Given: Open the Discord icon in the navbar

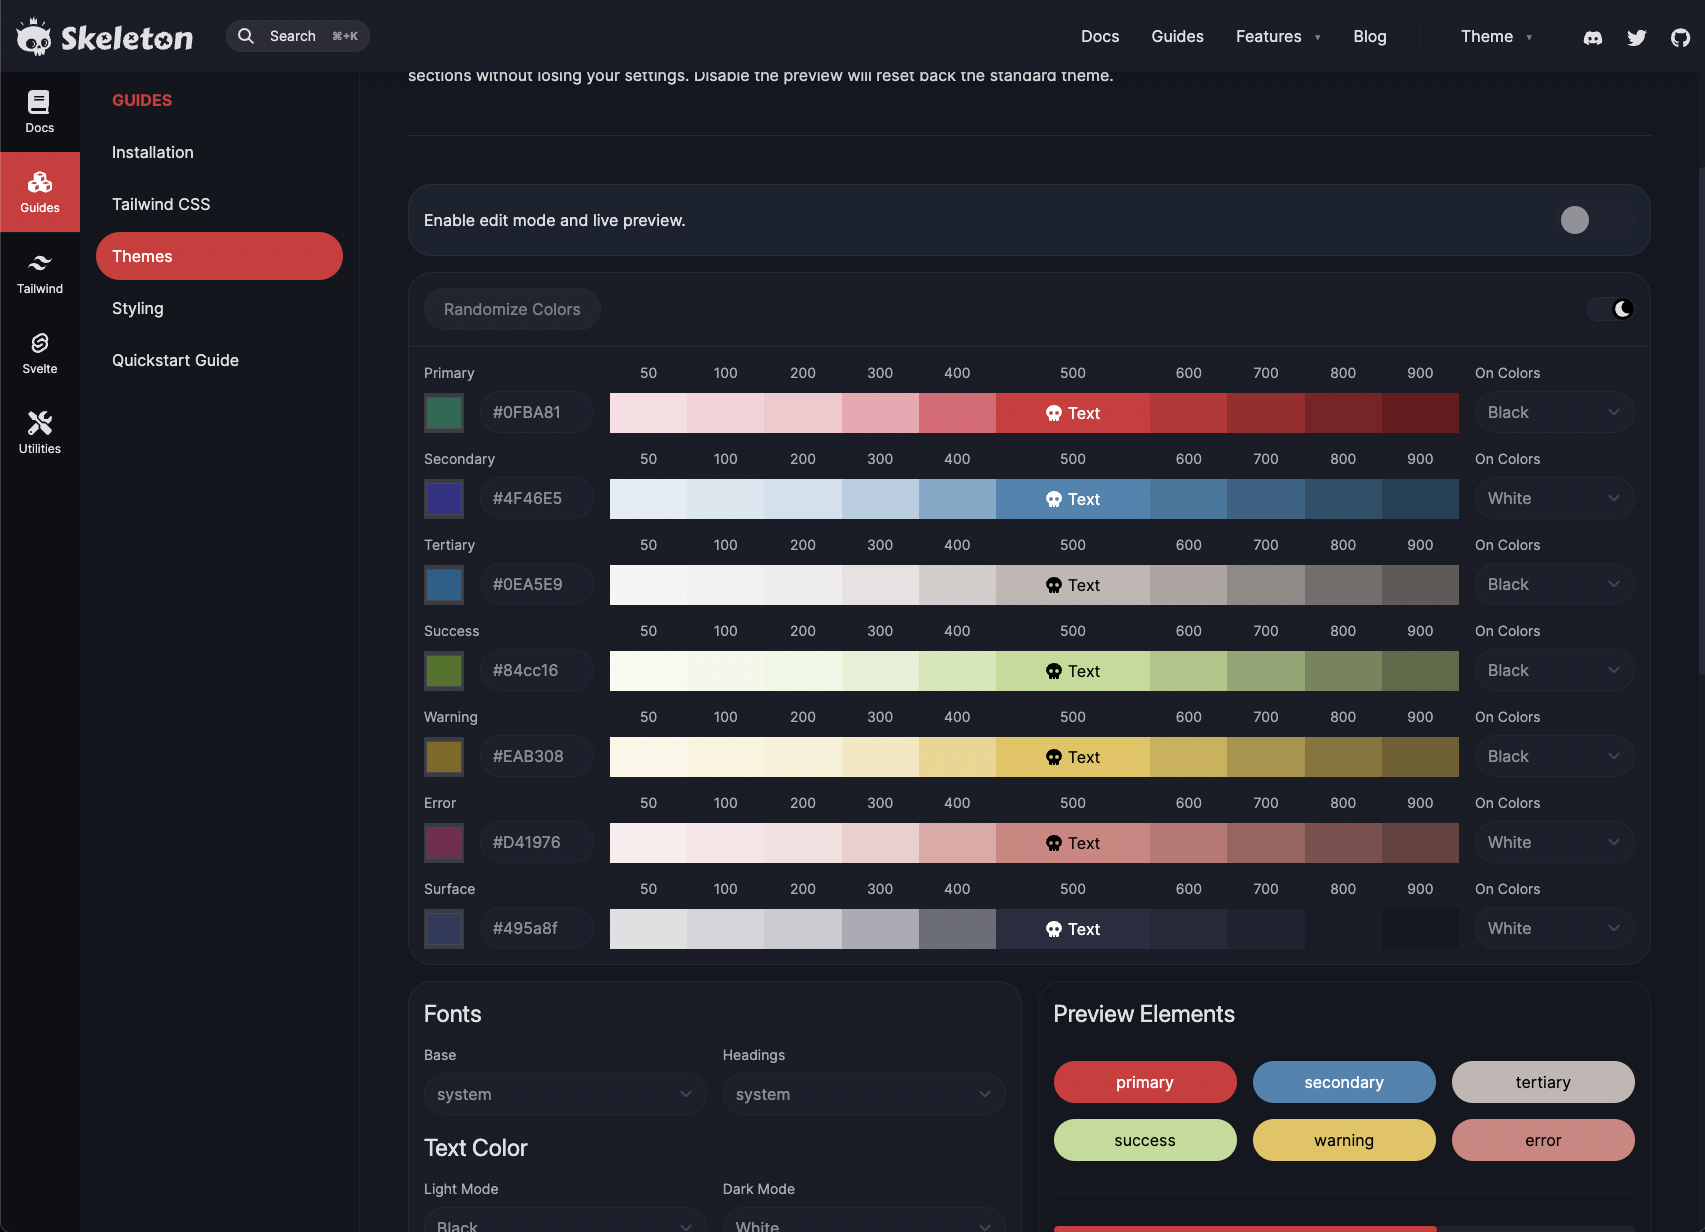Looking at the screenshot, I should pos(1593,37).
